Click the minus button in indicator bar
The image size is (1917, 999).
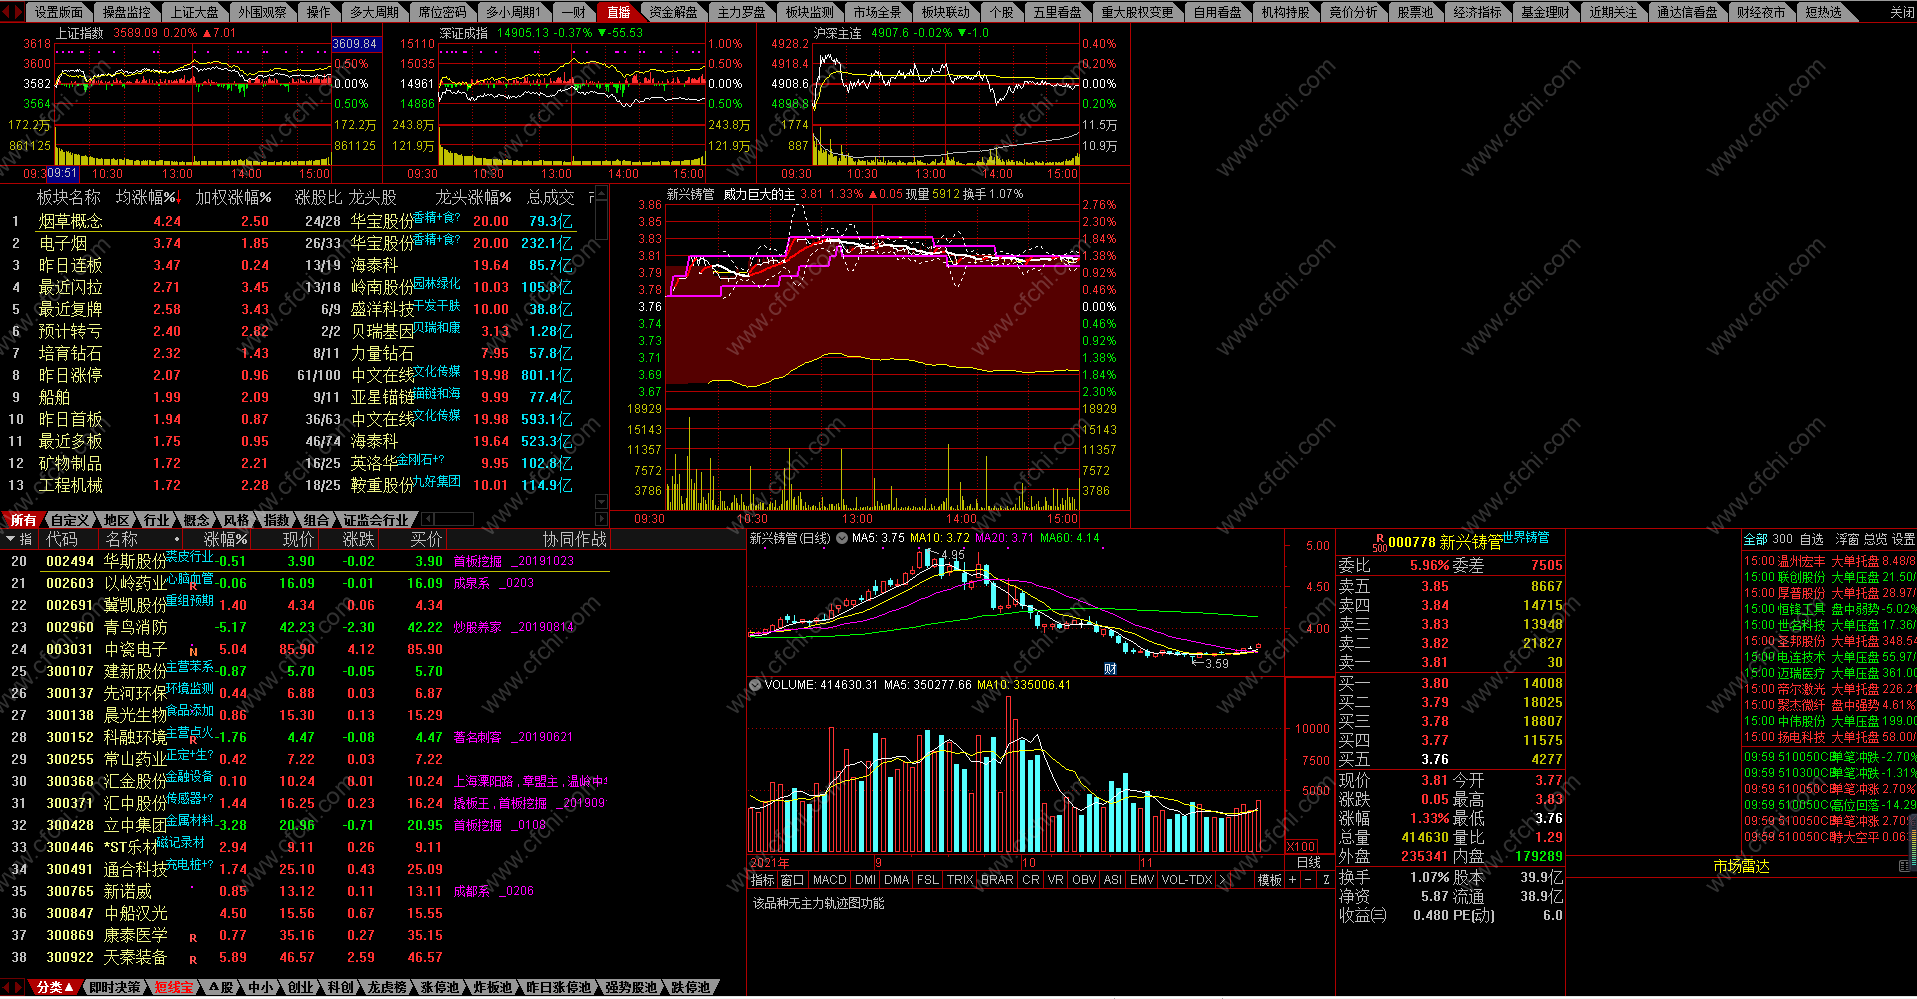coord(1308,880)
